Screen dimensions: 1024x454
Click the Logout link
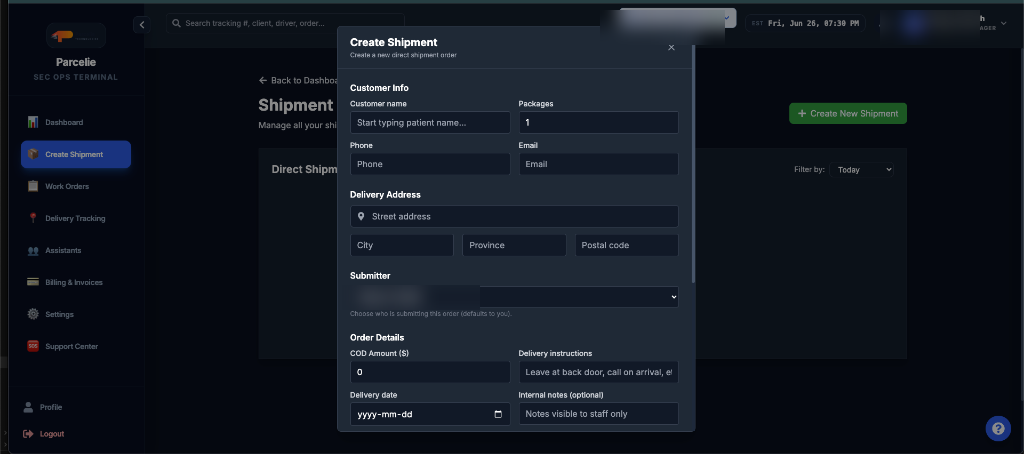click(52, 434)
